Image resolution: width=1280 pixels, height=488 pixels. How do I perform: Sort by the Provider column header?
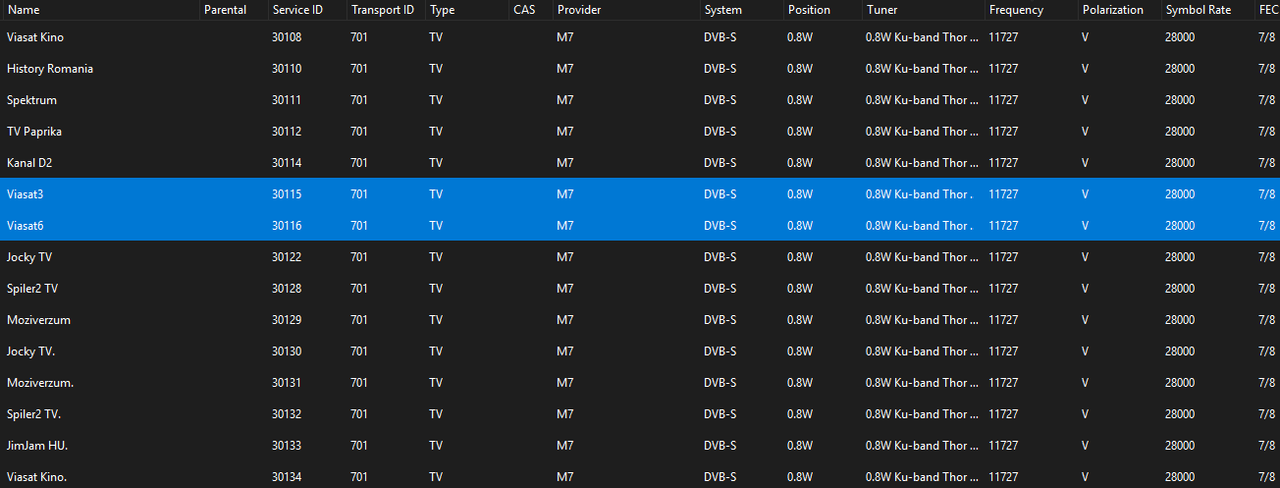625,10
